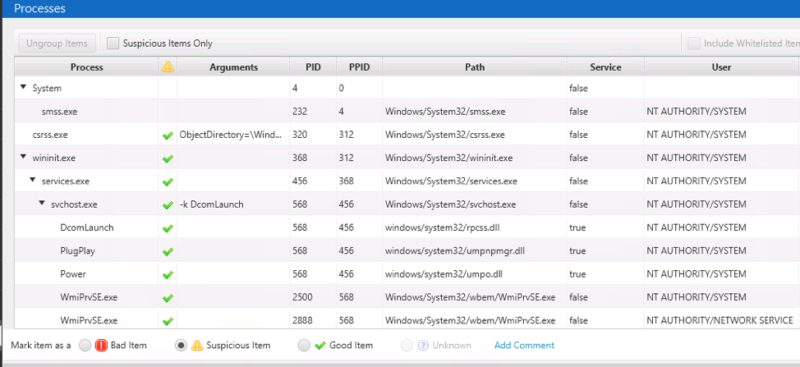The width and height of the screenshot is (800, 367).
Task: Collapse the System process tree node
Action: click(x=23, y=88)
